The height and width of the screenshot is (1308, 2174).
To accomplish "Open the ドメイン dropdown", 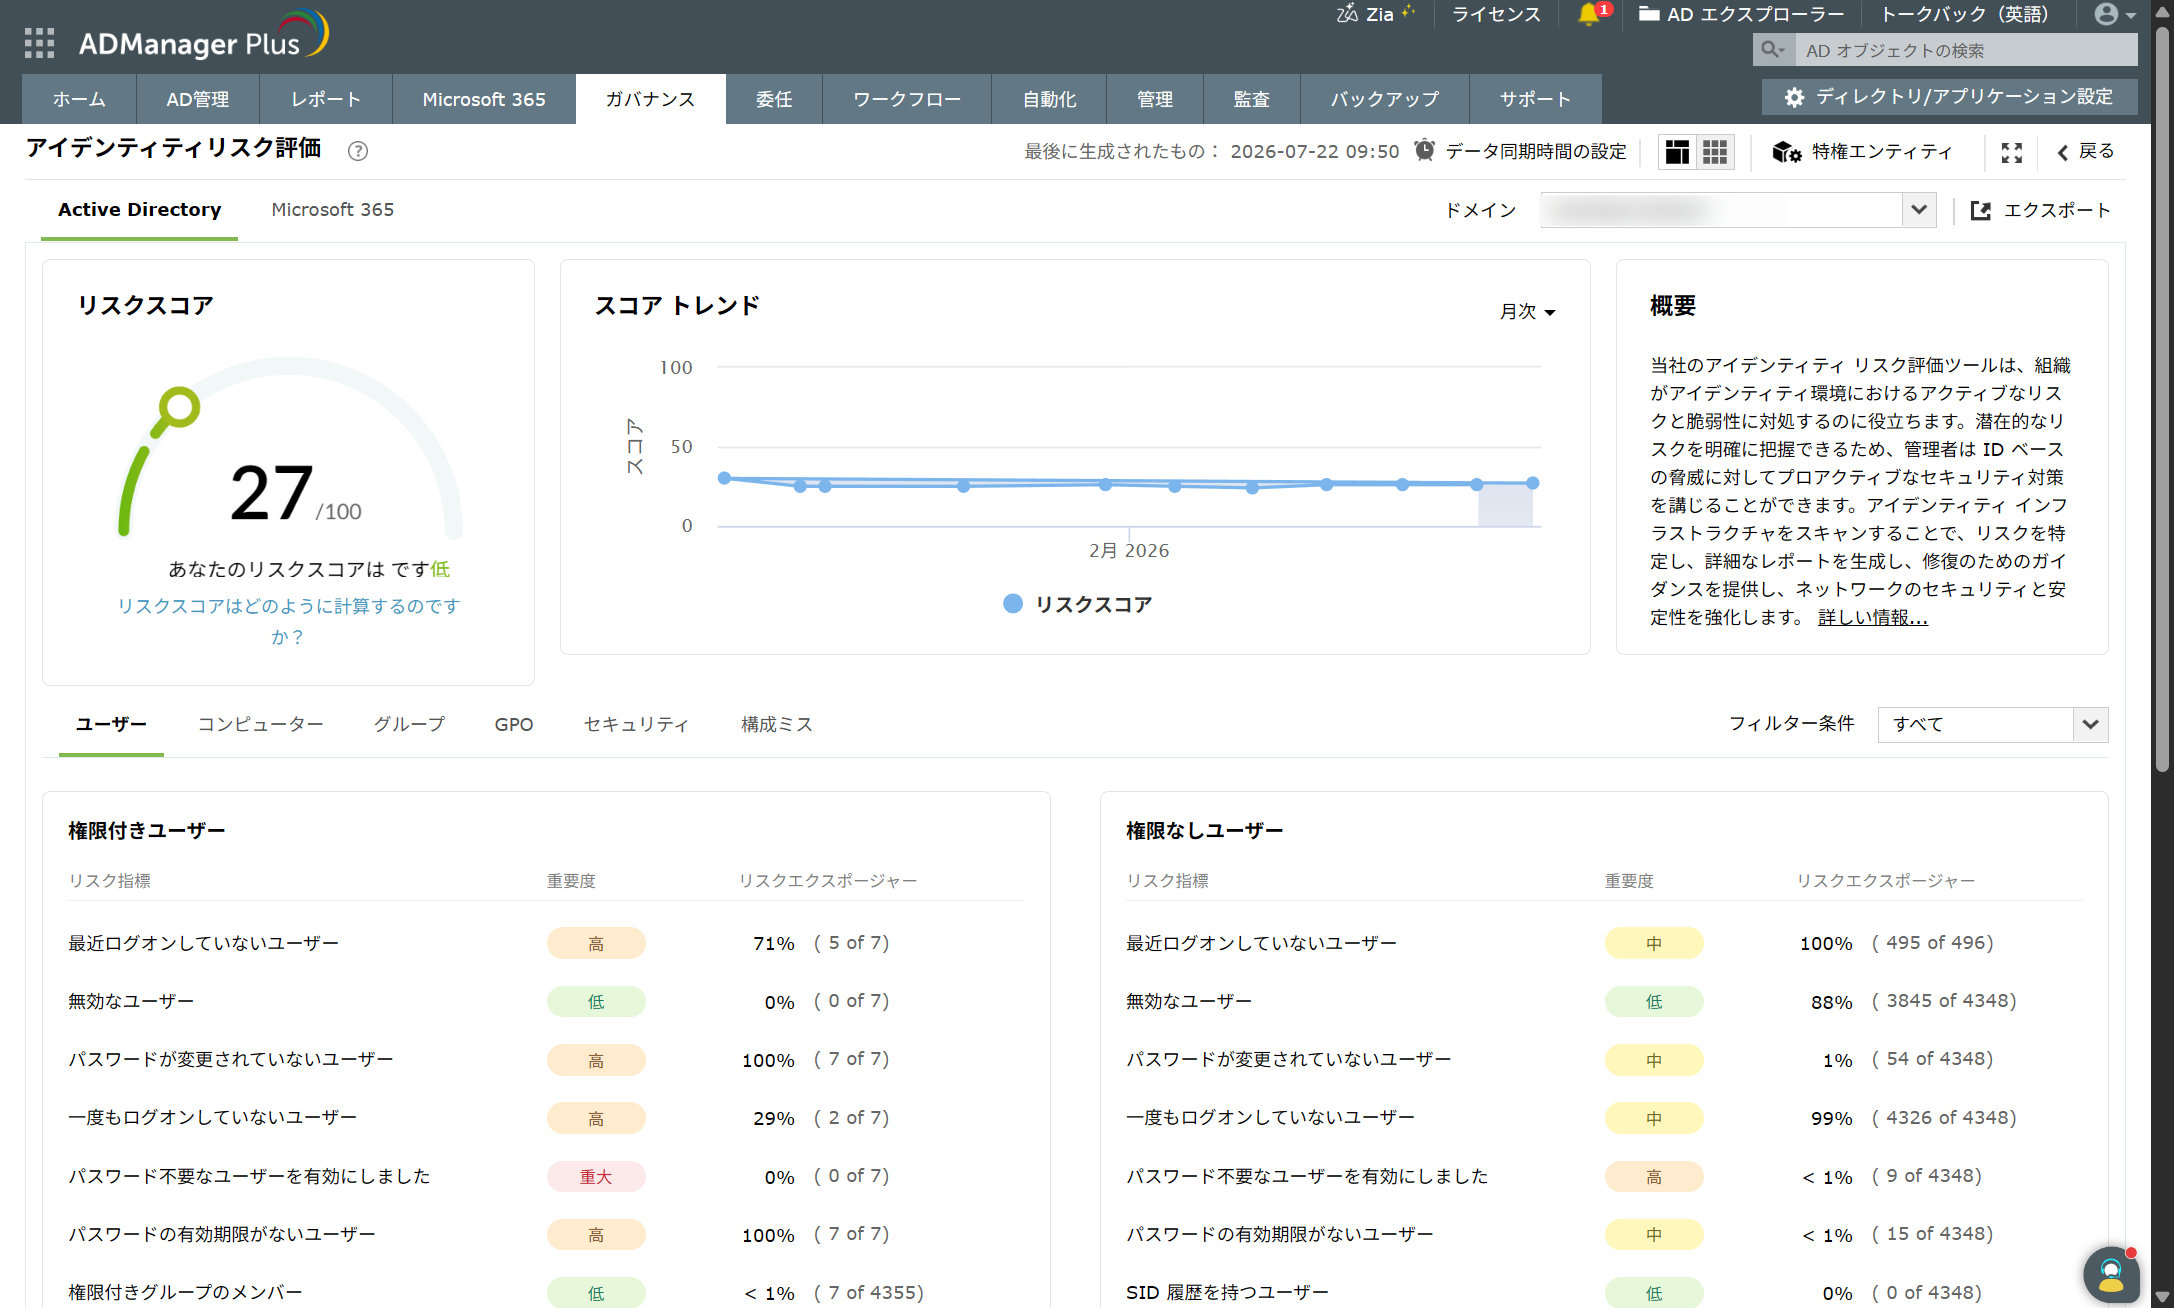I will (x=1738, y=210).
